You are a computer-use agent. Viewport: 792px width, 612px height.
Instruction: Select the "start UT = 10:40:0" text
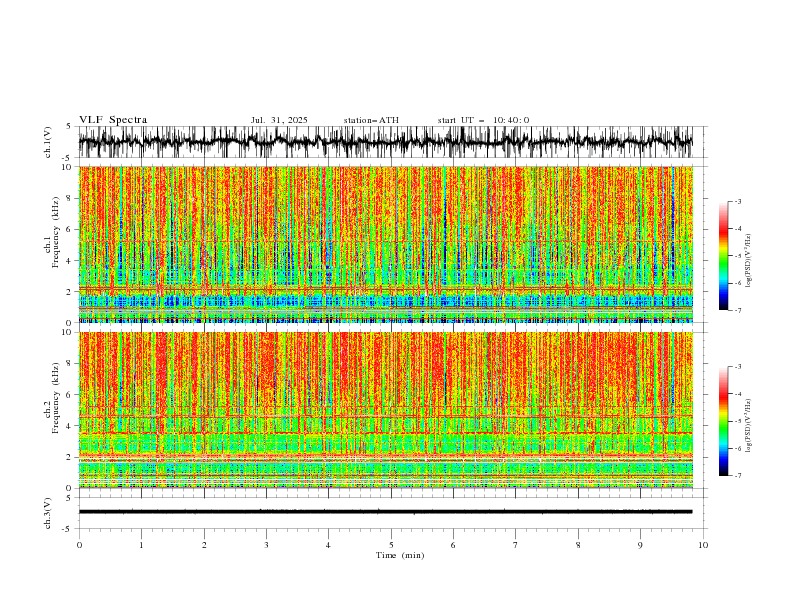(483, 120)
